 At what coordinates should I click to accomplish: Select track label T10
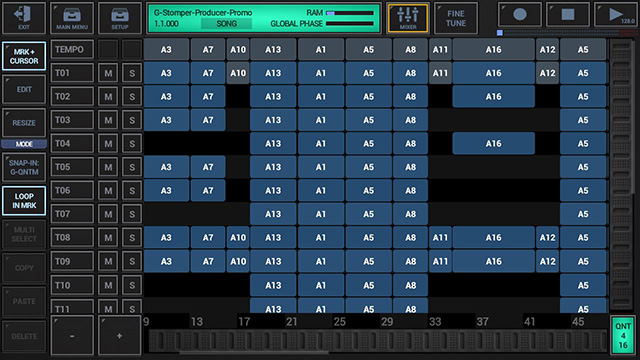(x=72, y=285)
